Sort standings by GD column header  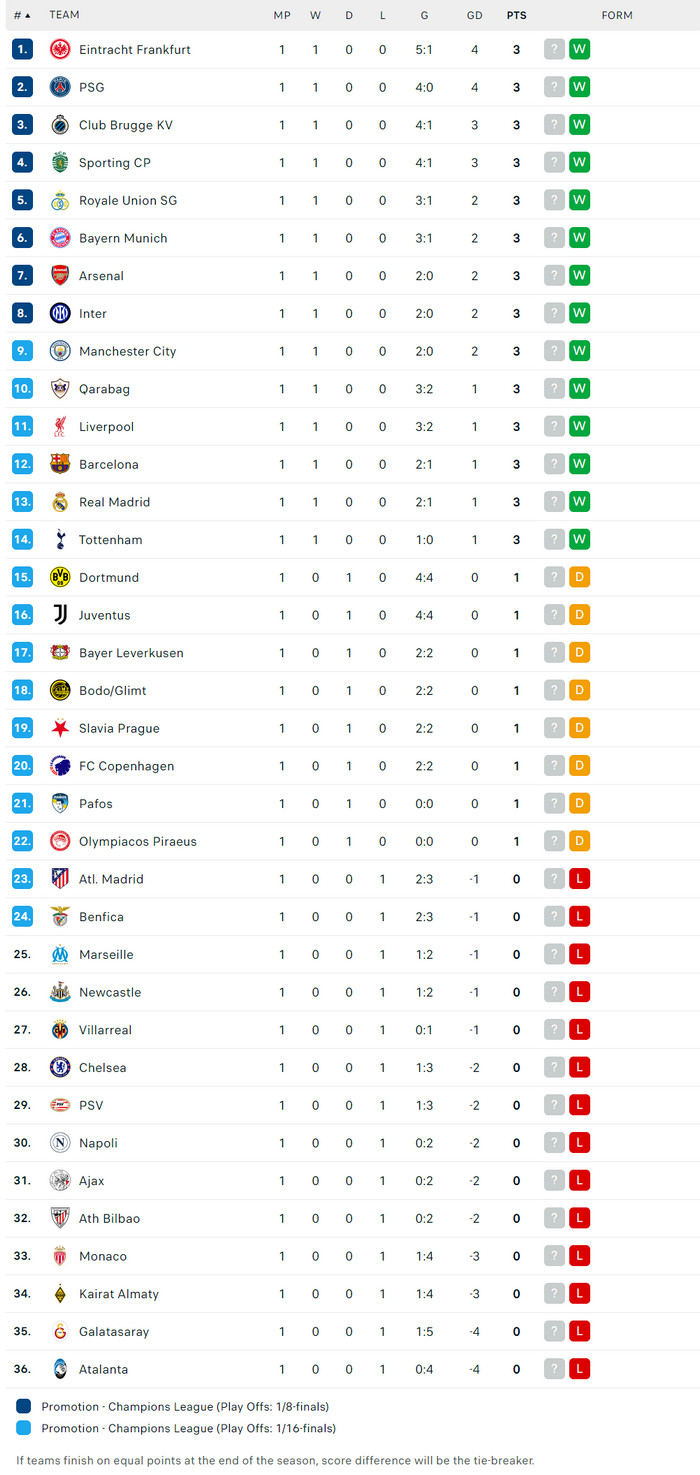pyautogui.click(x=474, y=15)
